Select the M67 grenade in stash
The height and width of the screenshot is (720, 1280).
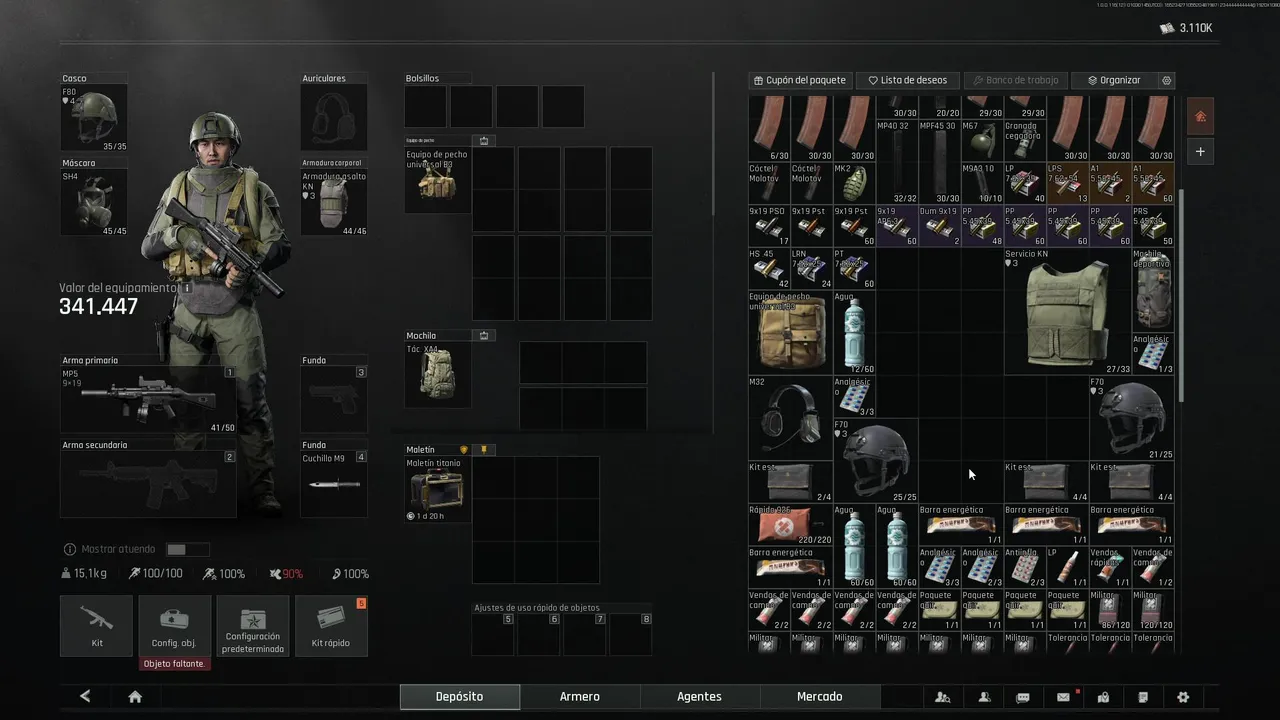(x=982, y=140)
